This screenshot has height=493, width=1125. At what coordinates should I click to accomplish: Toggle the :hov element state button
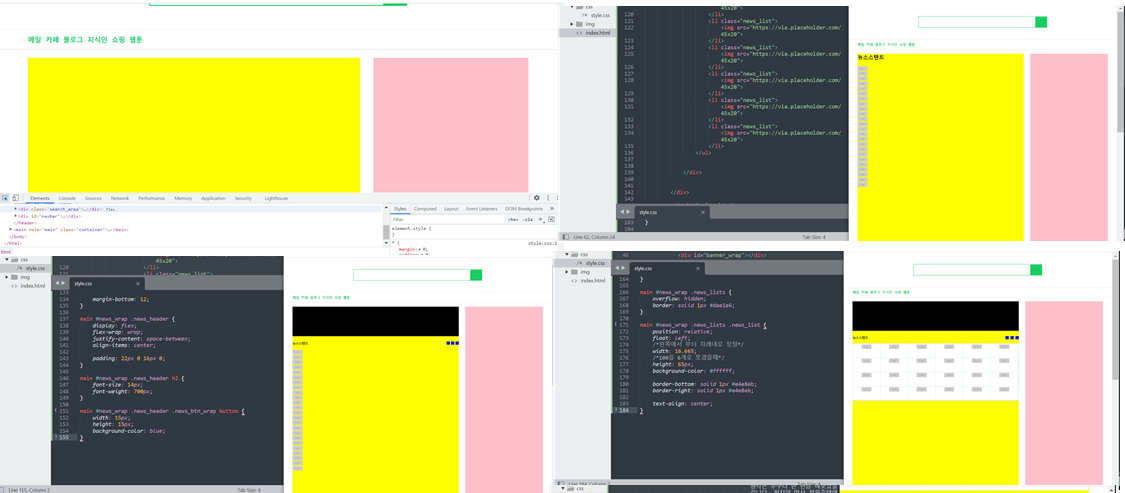coord(512,220)
